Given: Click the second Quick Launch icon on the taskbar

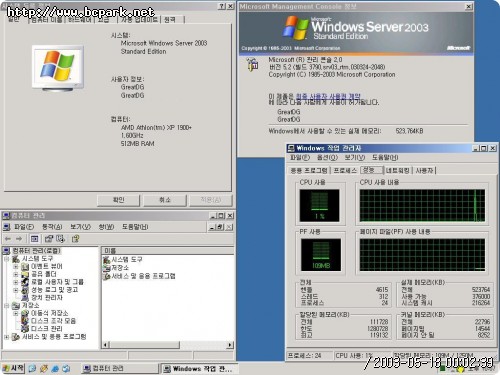Looking at the screenshot, I should (x=44, y=368).
